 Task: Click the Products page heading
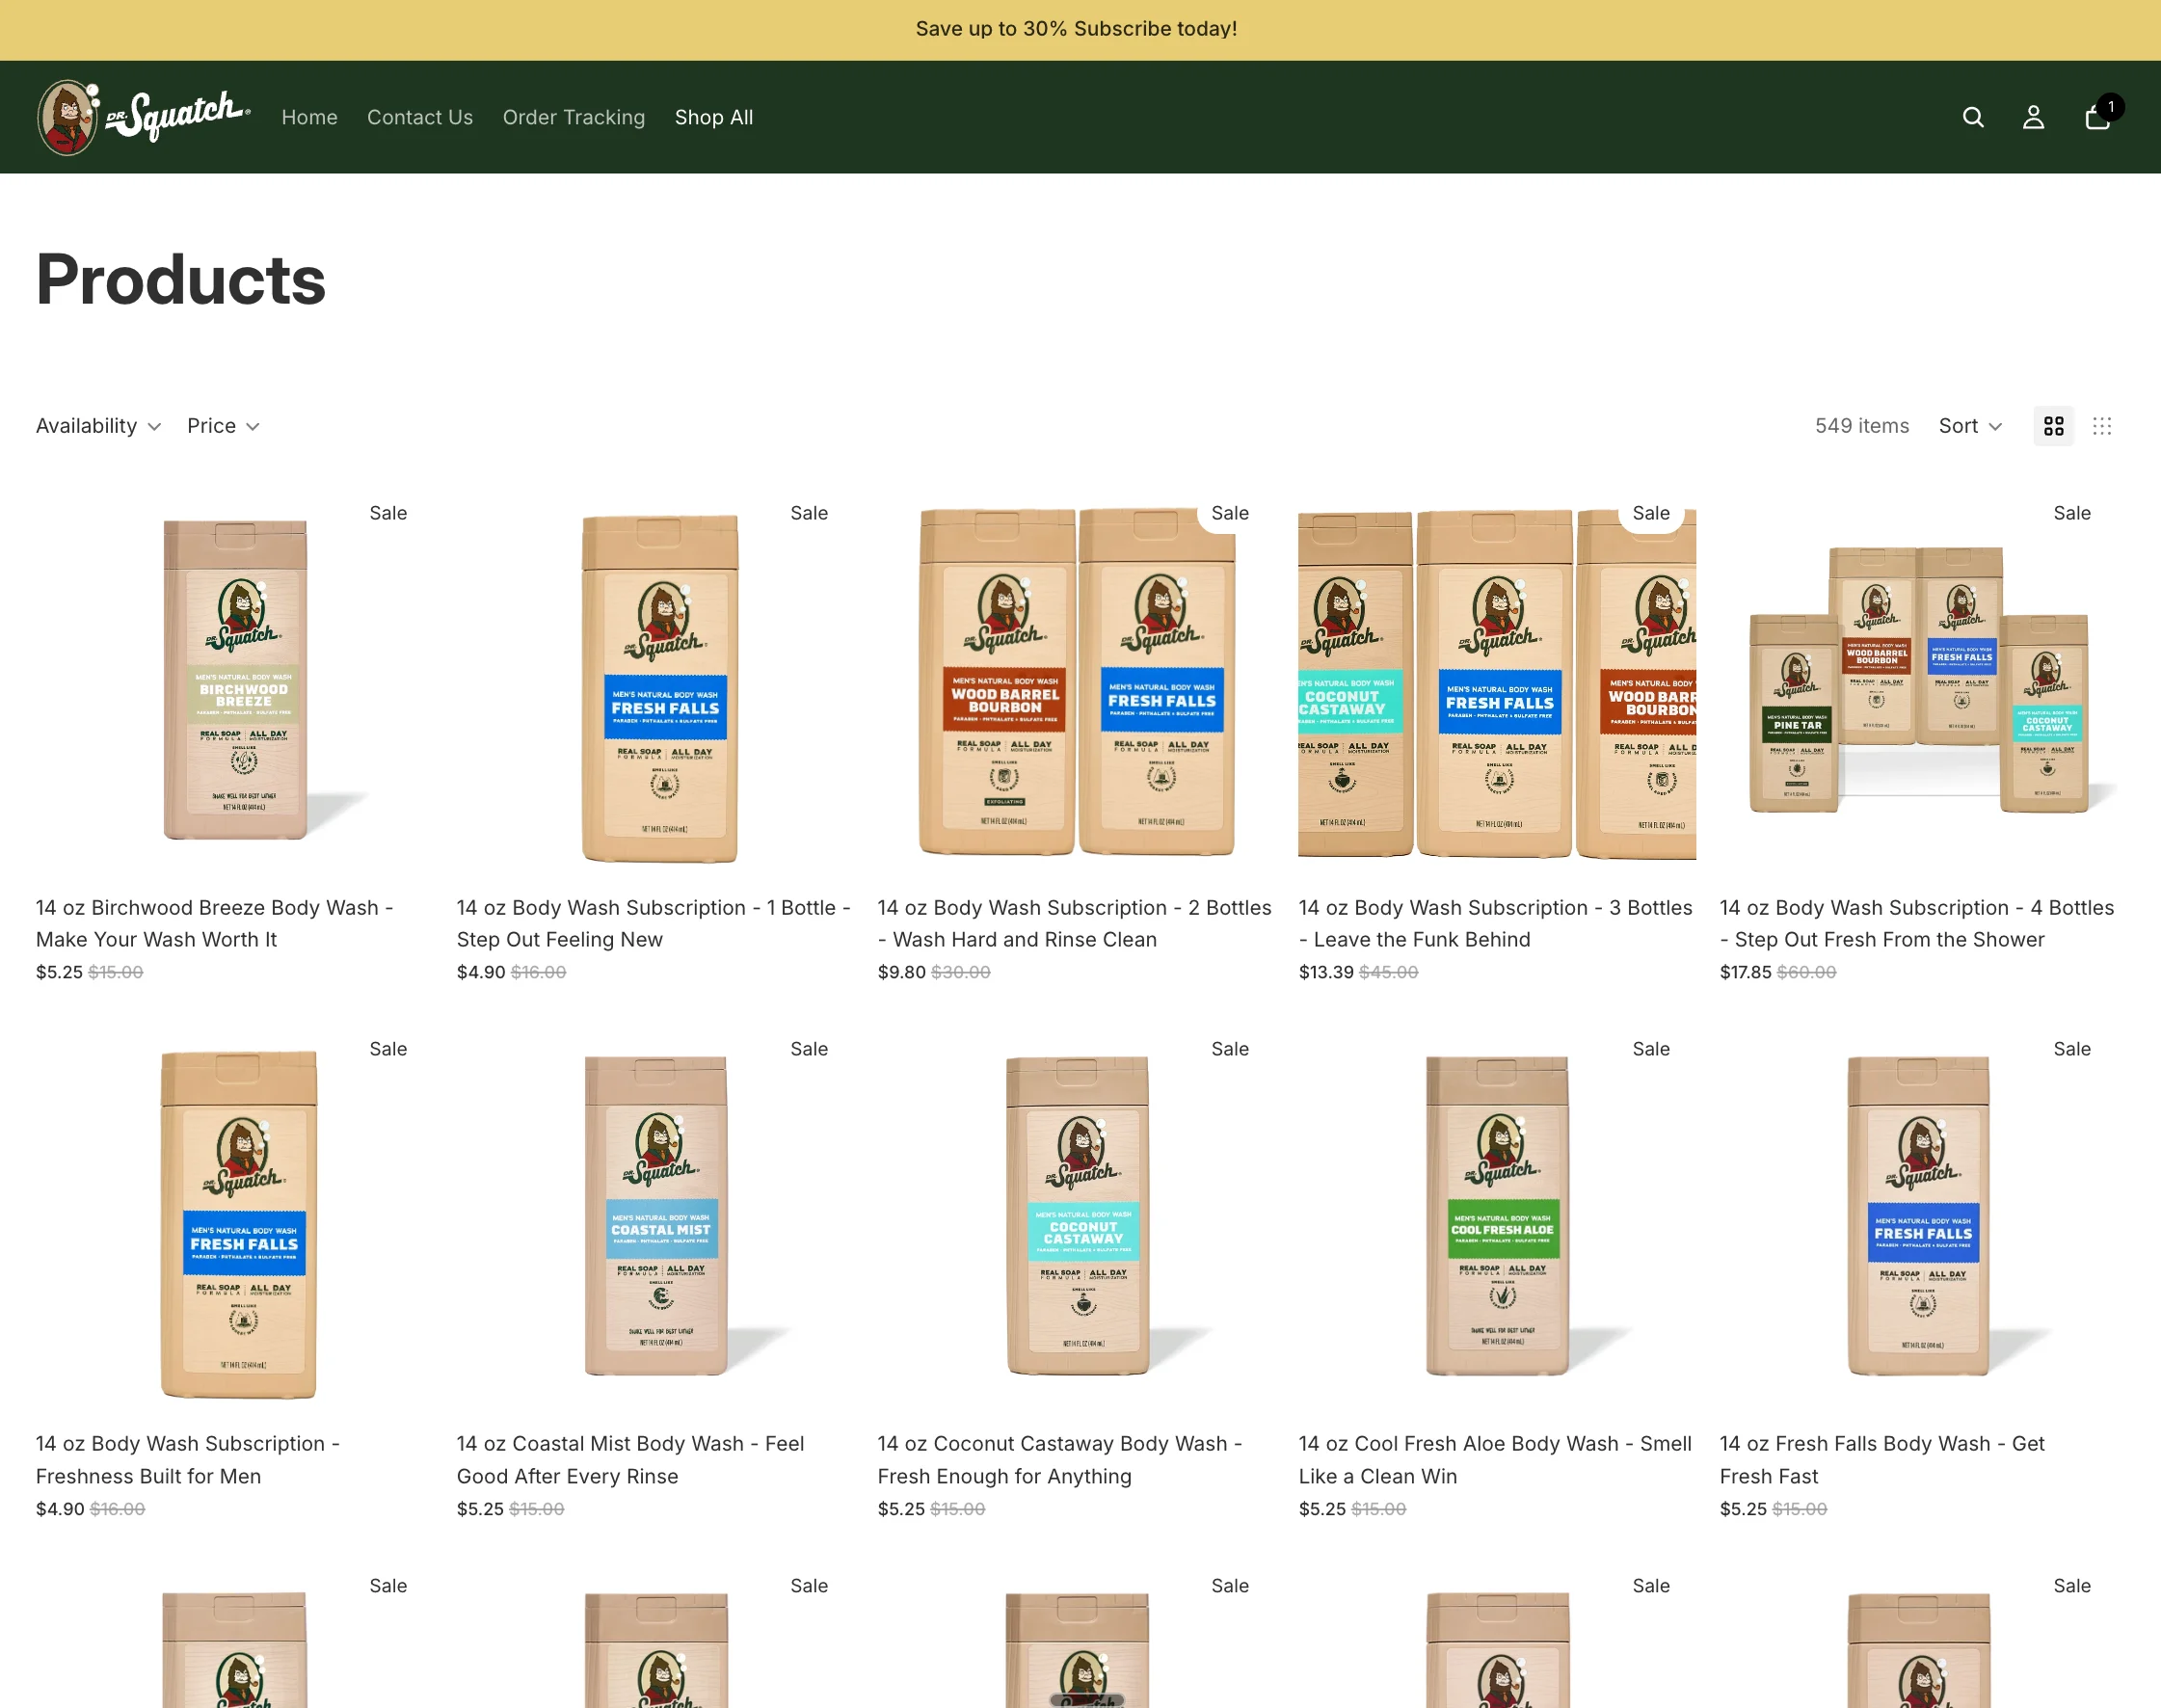pos(181,280)
